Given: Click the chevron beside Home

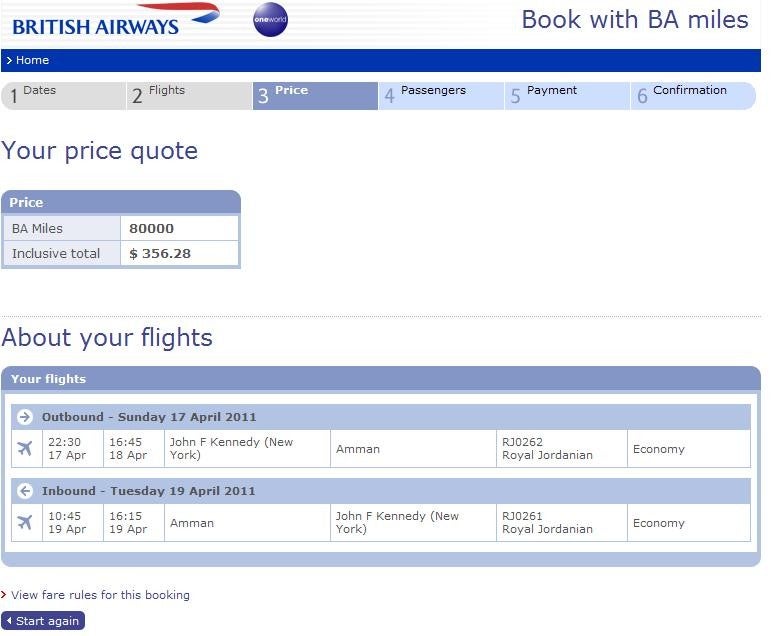Looking at the screenshot, I should pos(9,60).
